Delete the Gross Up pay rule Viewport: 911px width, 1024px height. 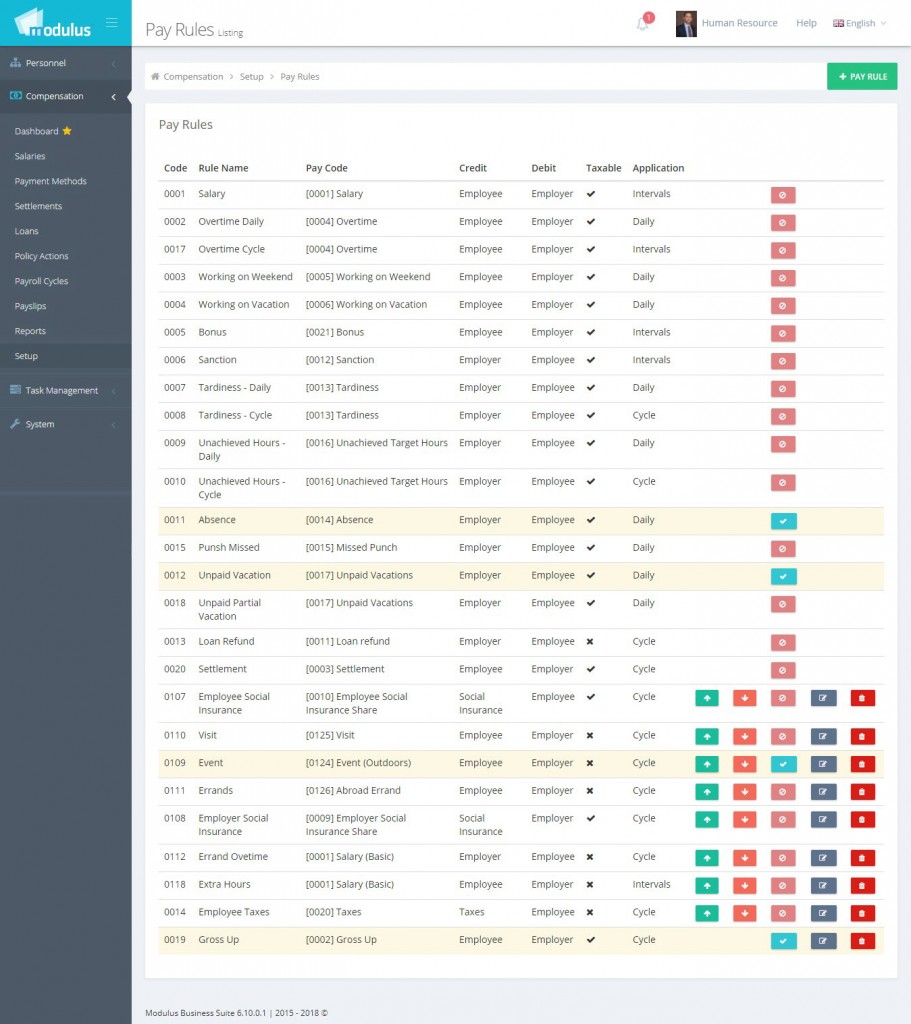[862, 940]
